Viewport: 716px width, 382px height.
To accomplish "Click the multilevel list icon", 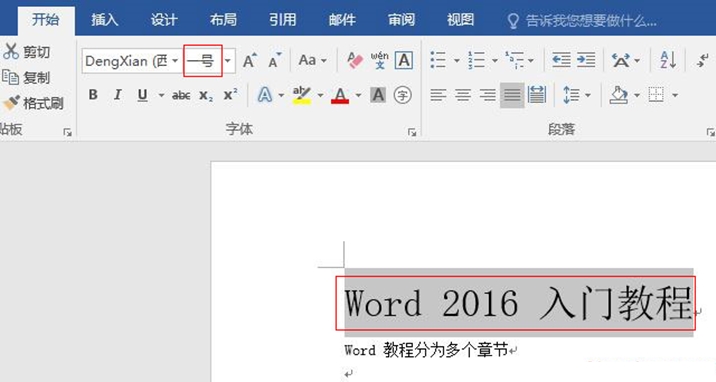I will 515,60.
